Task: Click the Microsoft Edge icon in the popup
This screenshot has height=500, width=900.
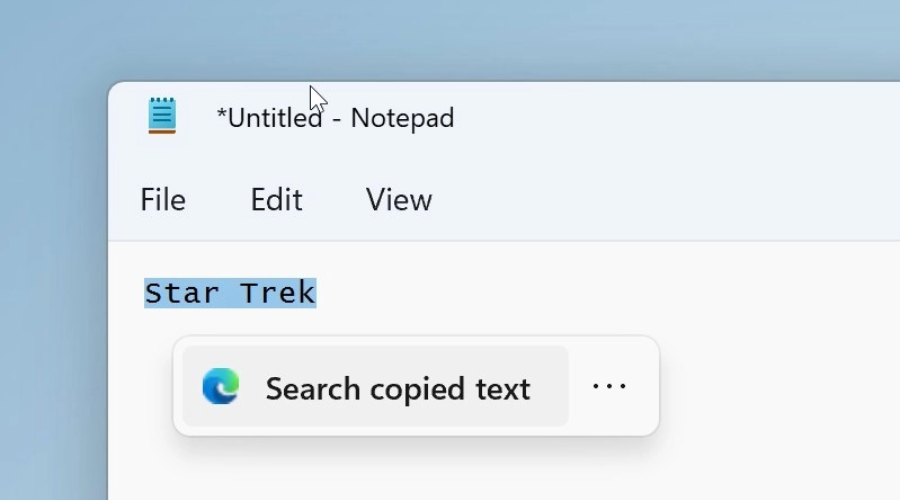Action: pyautogui.click(x=221, y=386)
